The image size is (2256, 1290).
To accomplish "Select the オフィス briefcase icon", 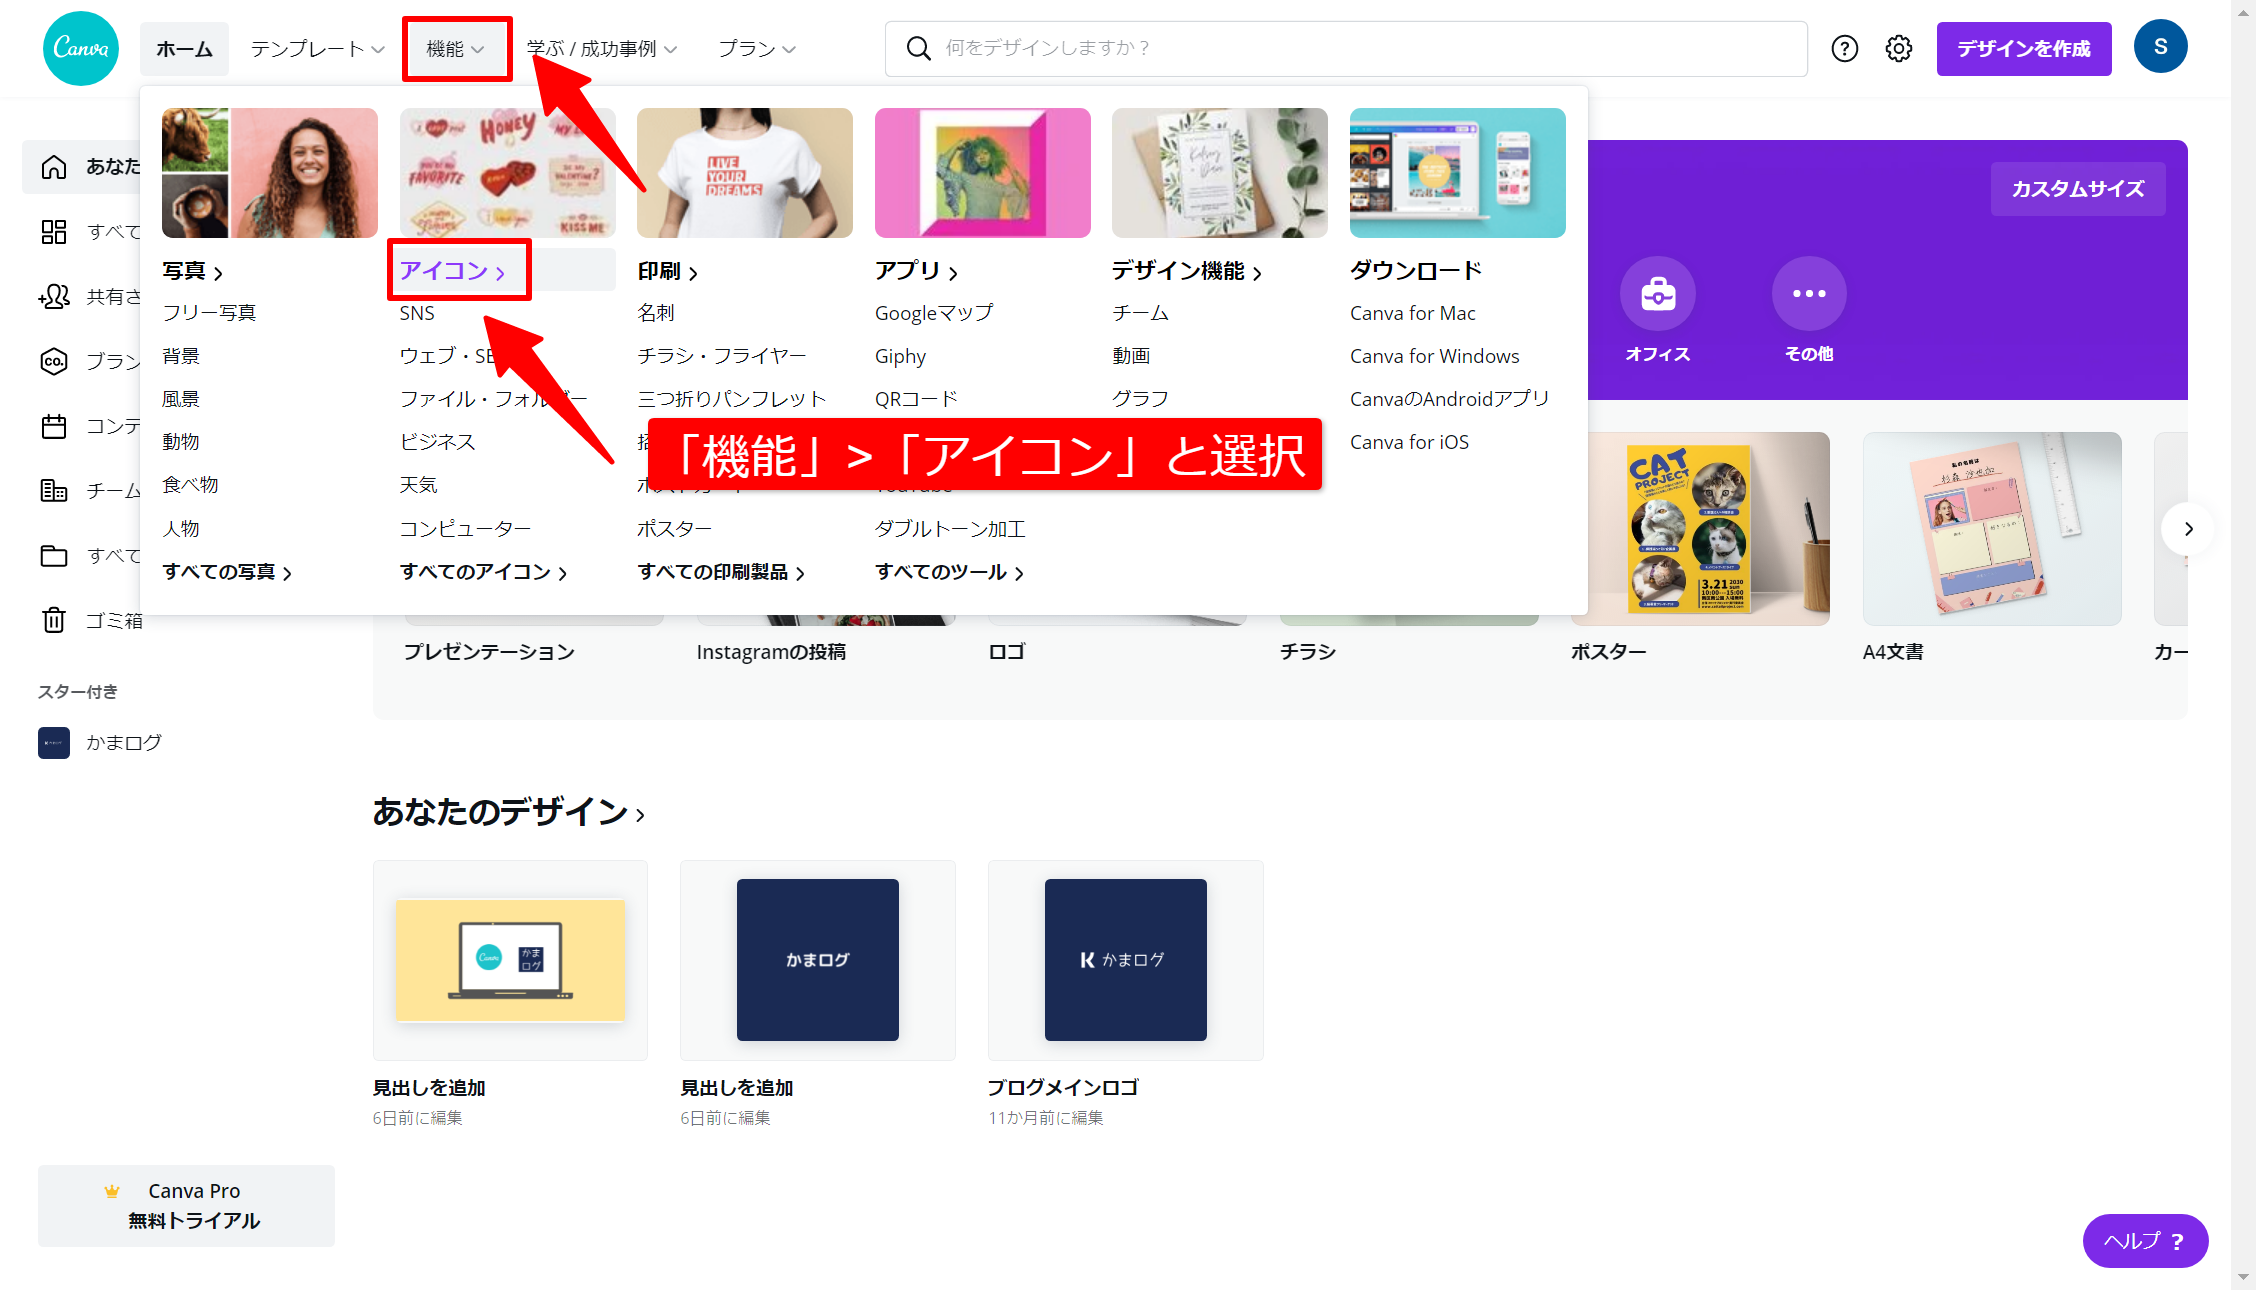I will pyautogui.click(x=1657, y=294).
